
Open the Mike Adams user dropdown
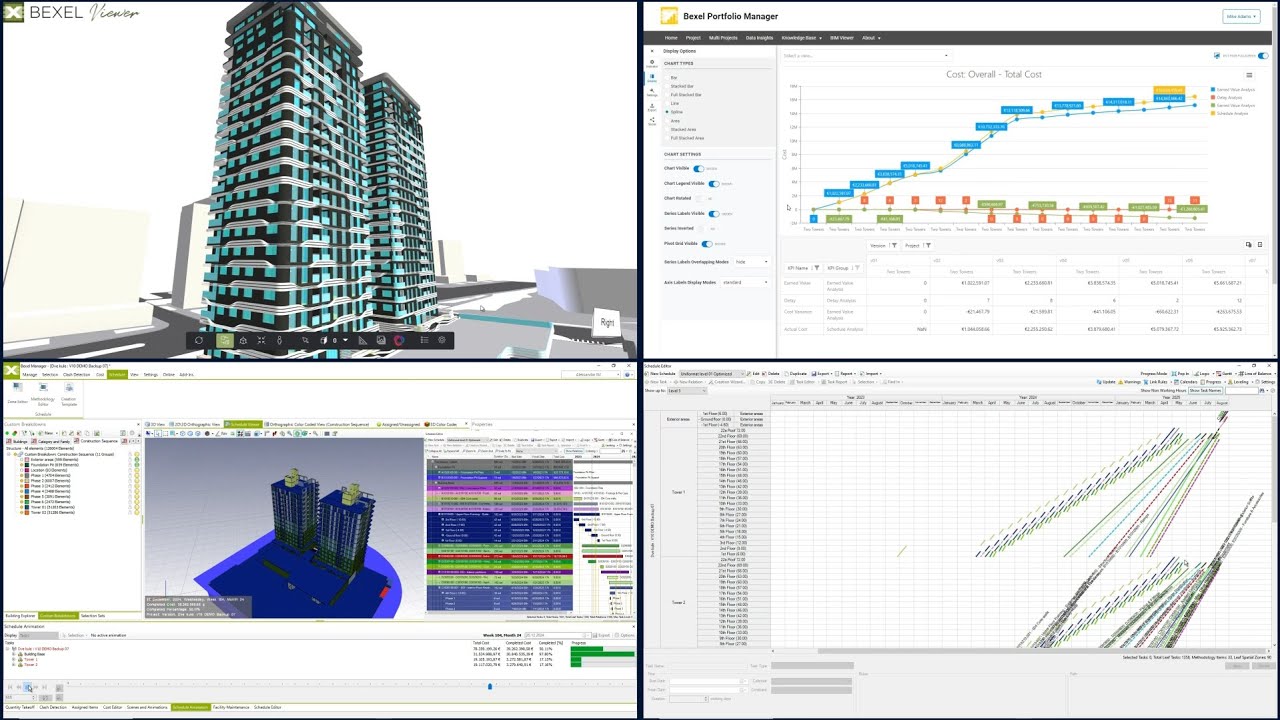[x=1241, y=16]
